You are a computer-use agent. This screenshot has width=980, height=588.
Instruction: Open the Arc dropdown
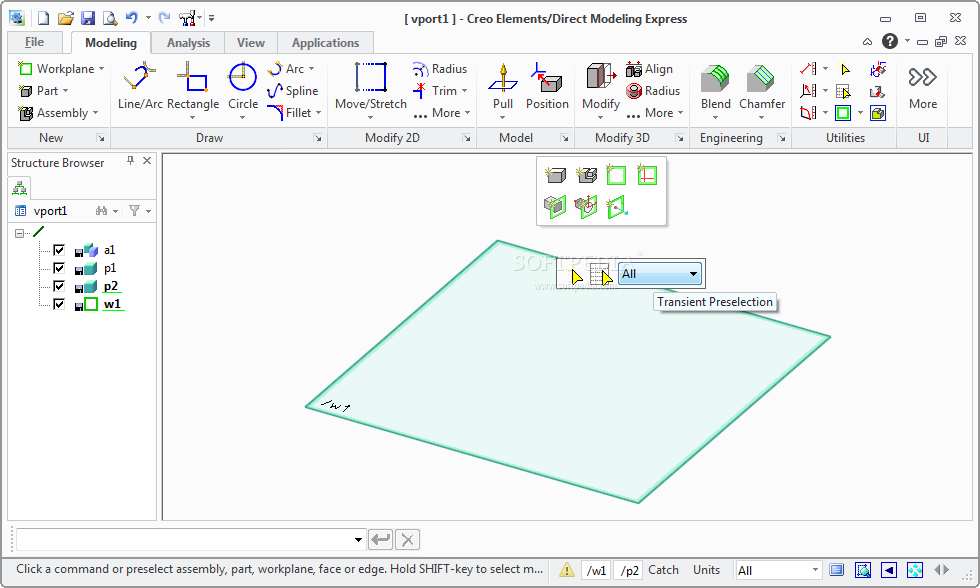tap(311, 69)
